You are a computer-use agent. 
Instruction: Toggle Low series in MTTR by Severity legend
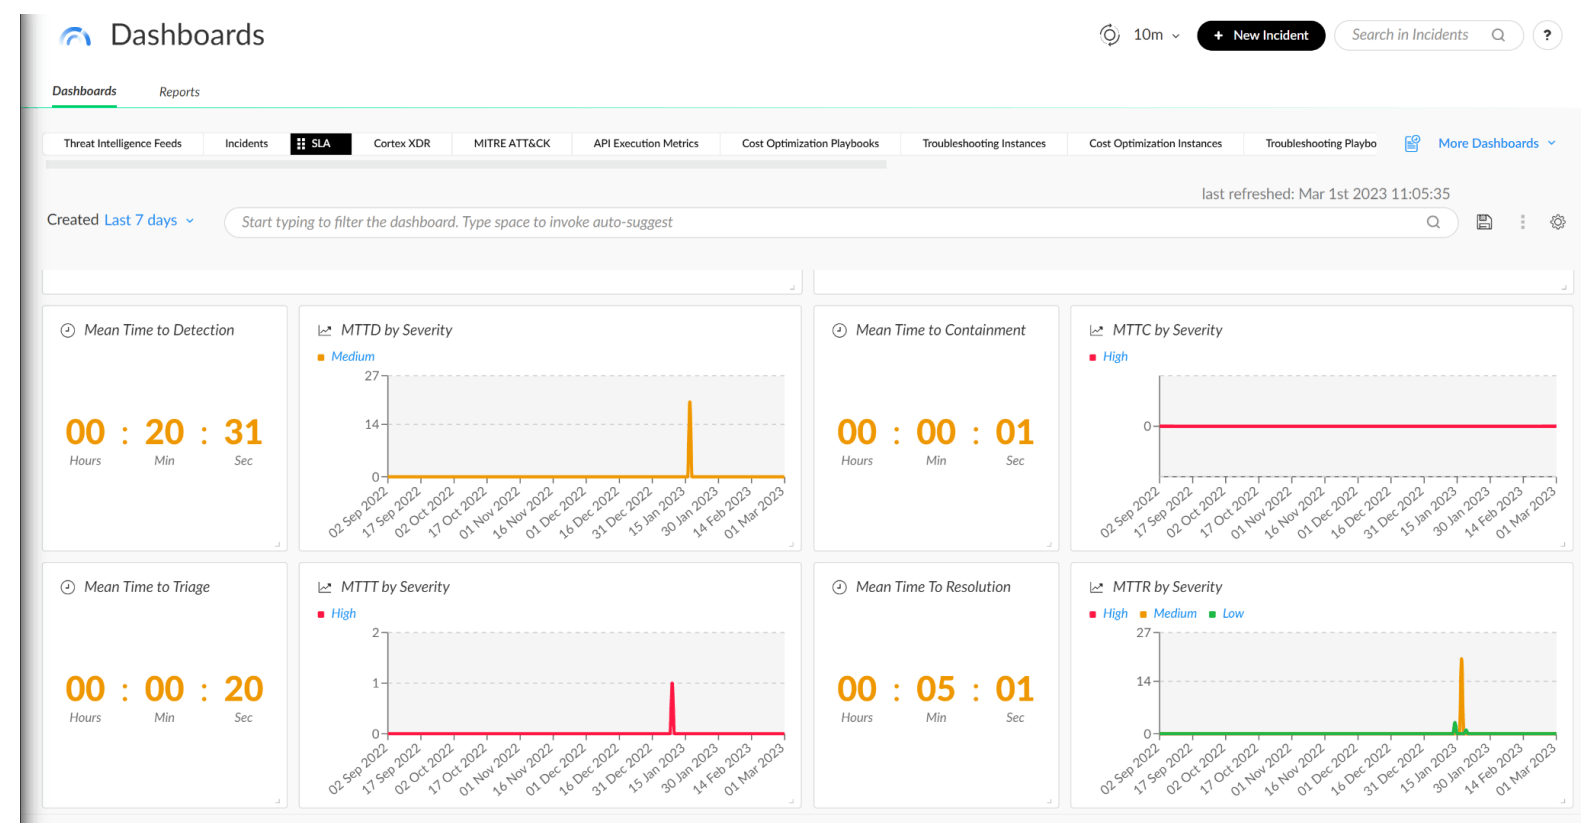click(1232, 614)
